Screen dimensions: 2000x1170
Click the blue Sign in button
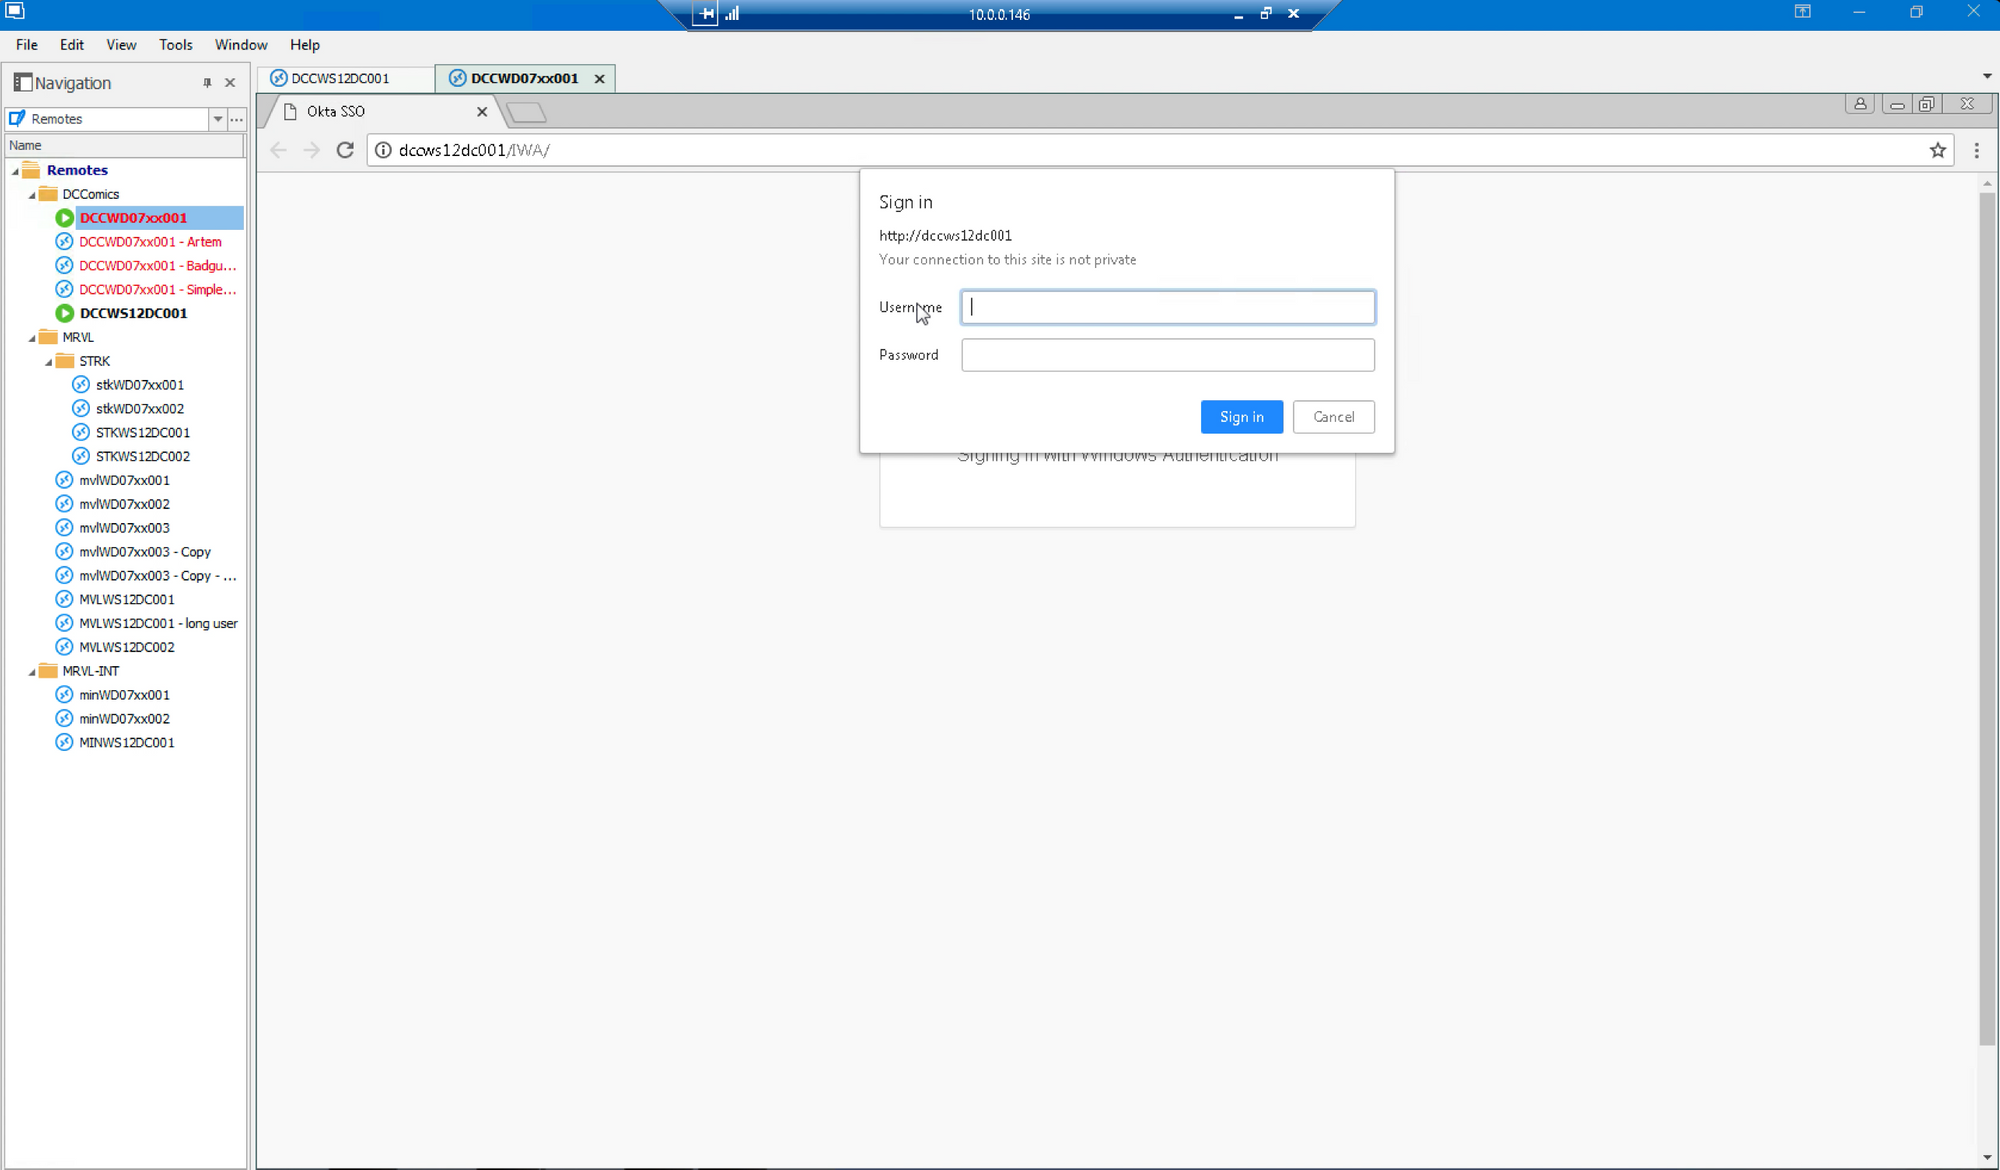click(x=1242, y=417)
